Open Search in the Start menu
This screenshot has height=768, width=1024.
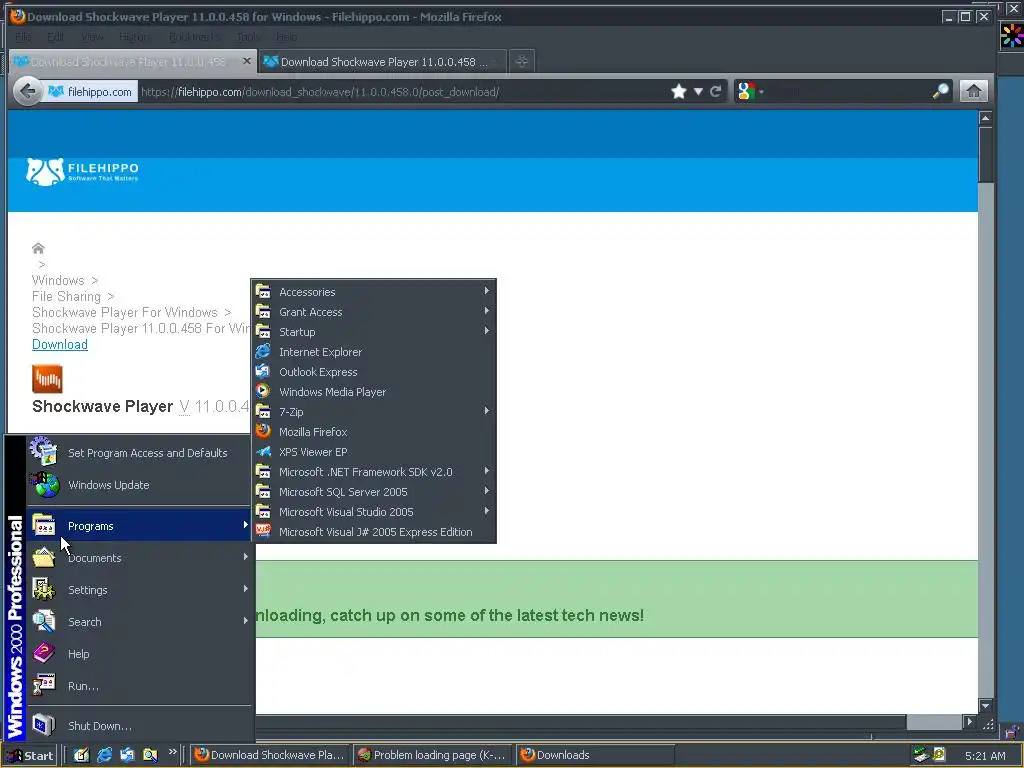tap(140, 622)
